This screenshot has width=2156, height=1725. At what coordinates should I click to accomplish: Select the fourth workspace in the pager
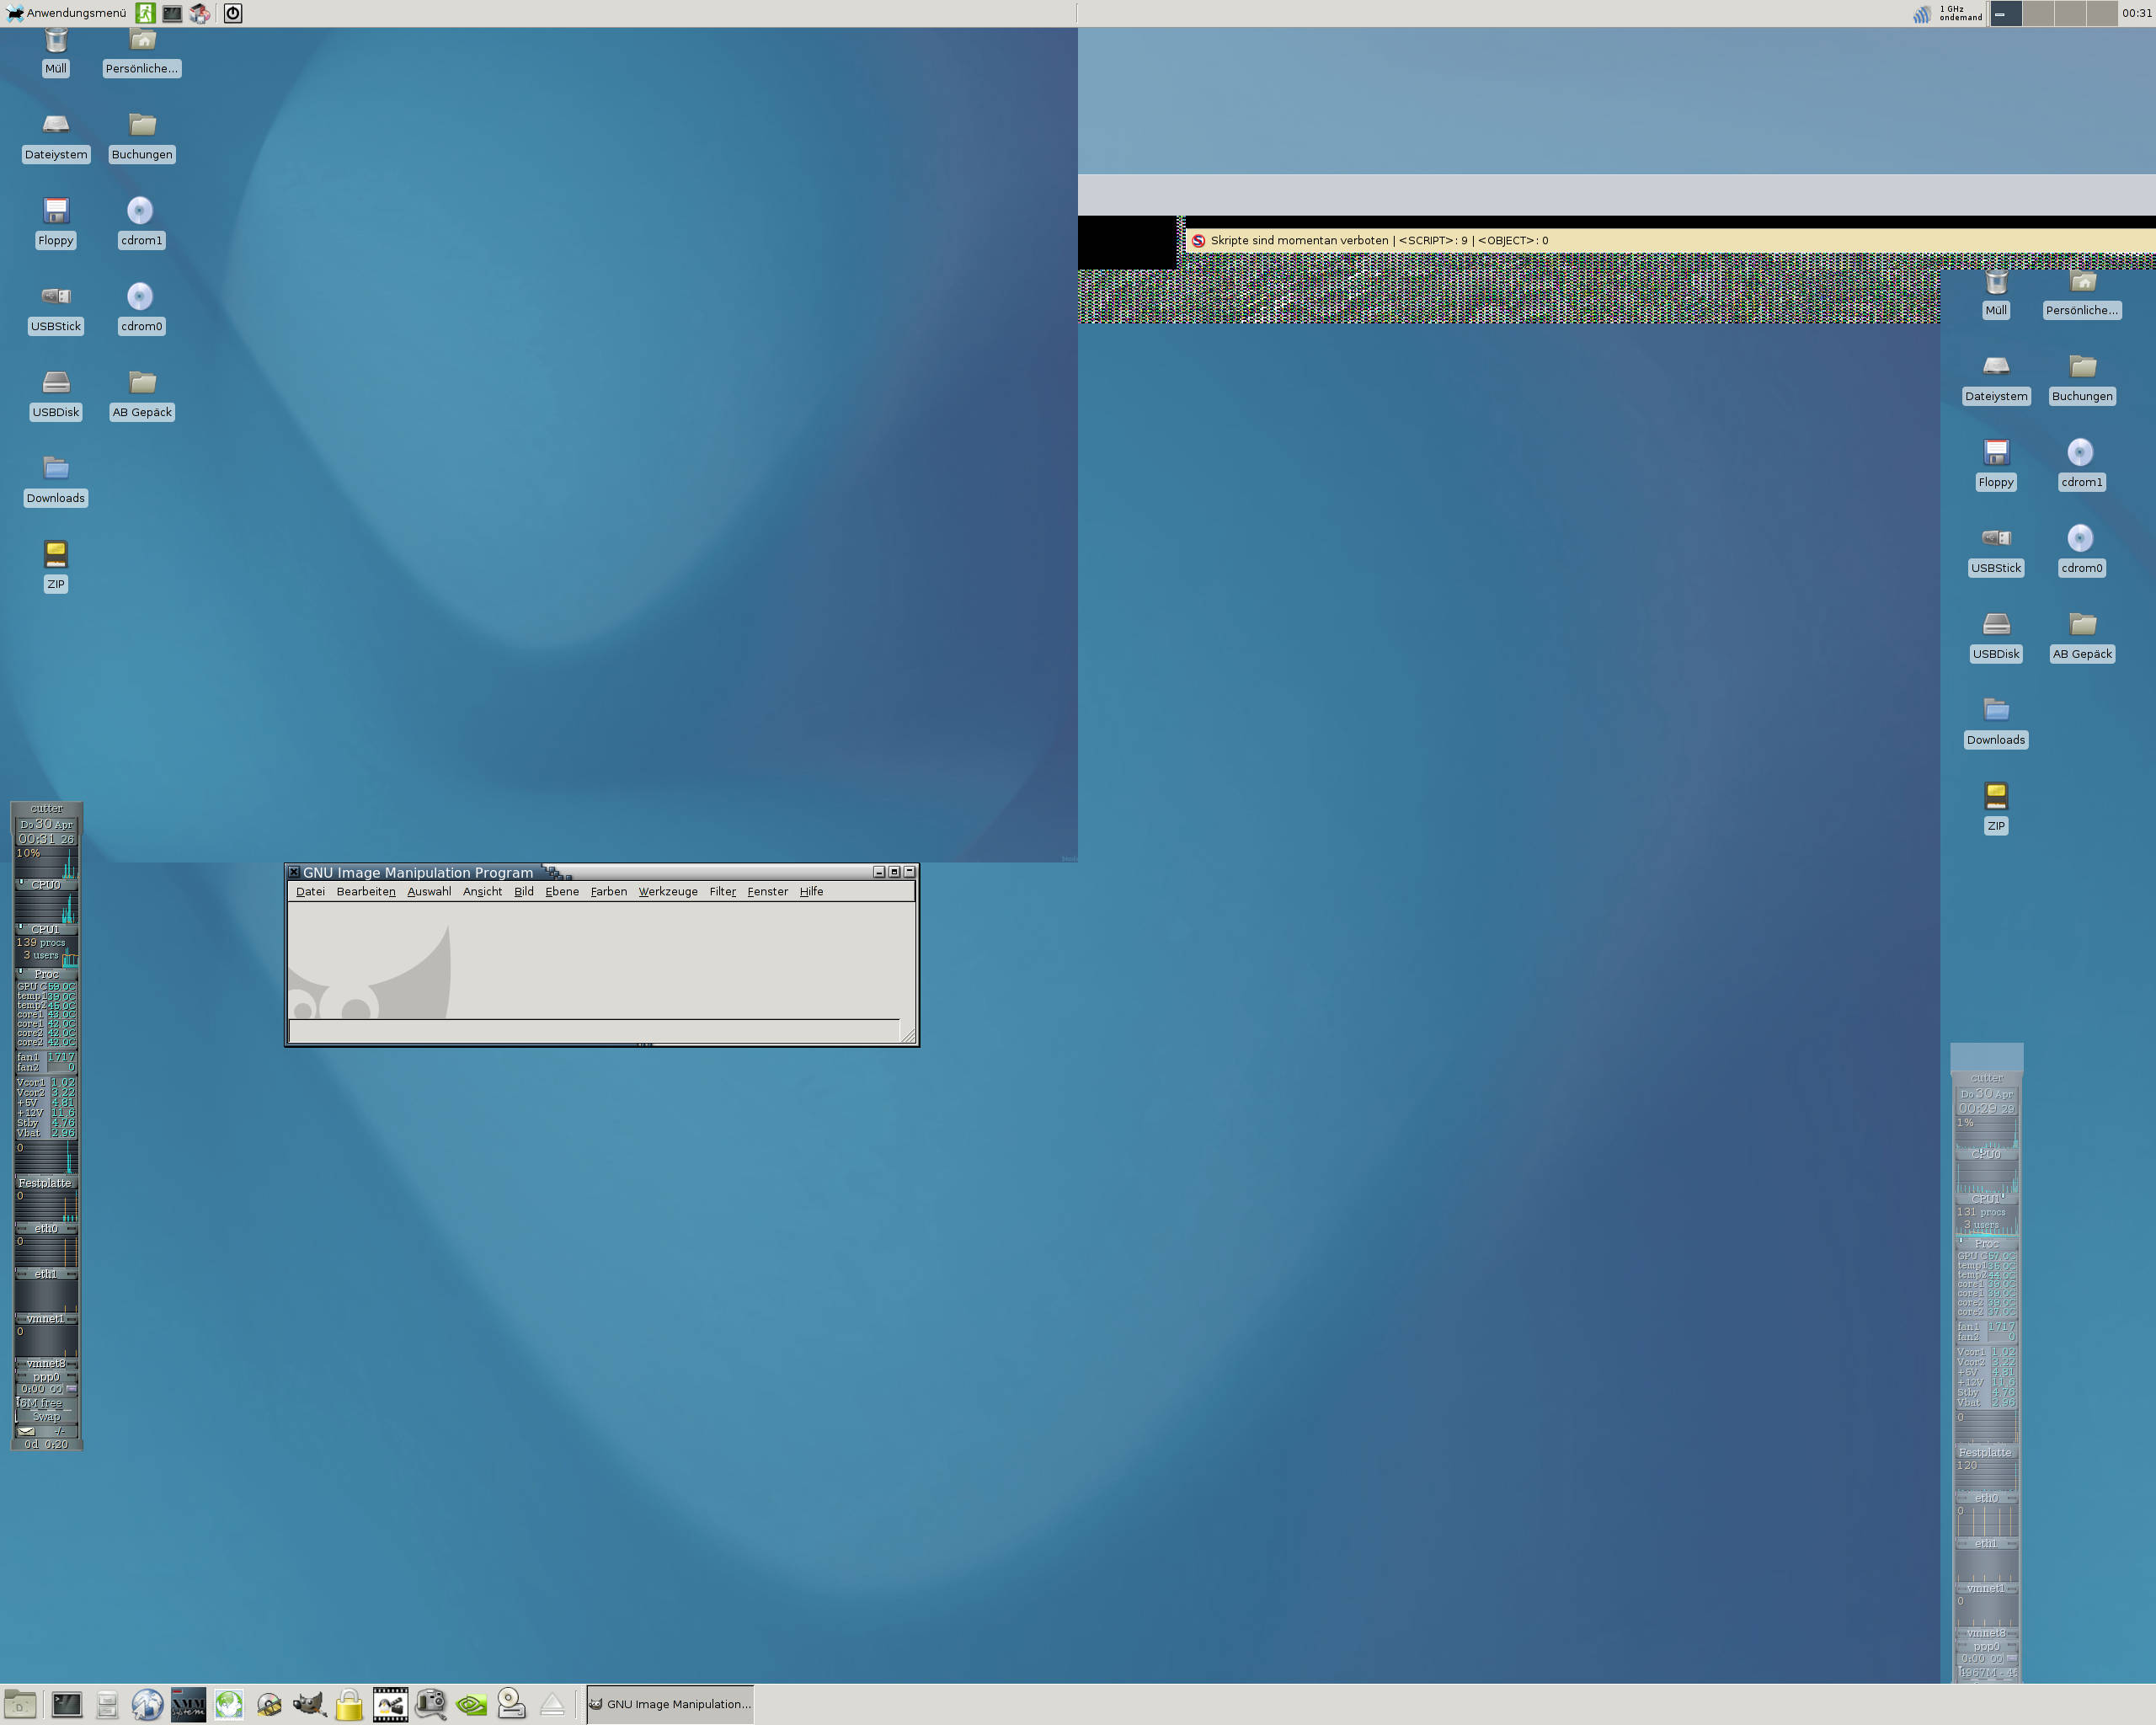pos(2101,13)
